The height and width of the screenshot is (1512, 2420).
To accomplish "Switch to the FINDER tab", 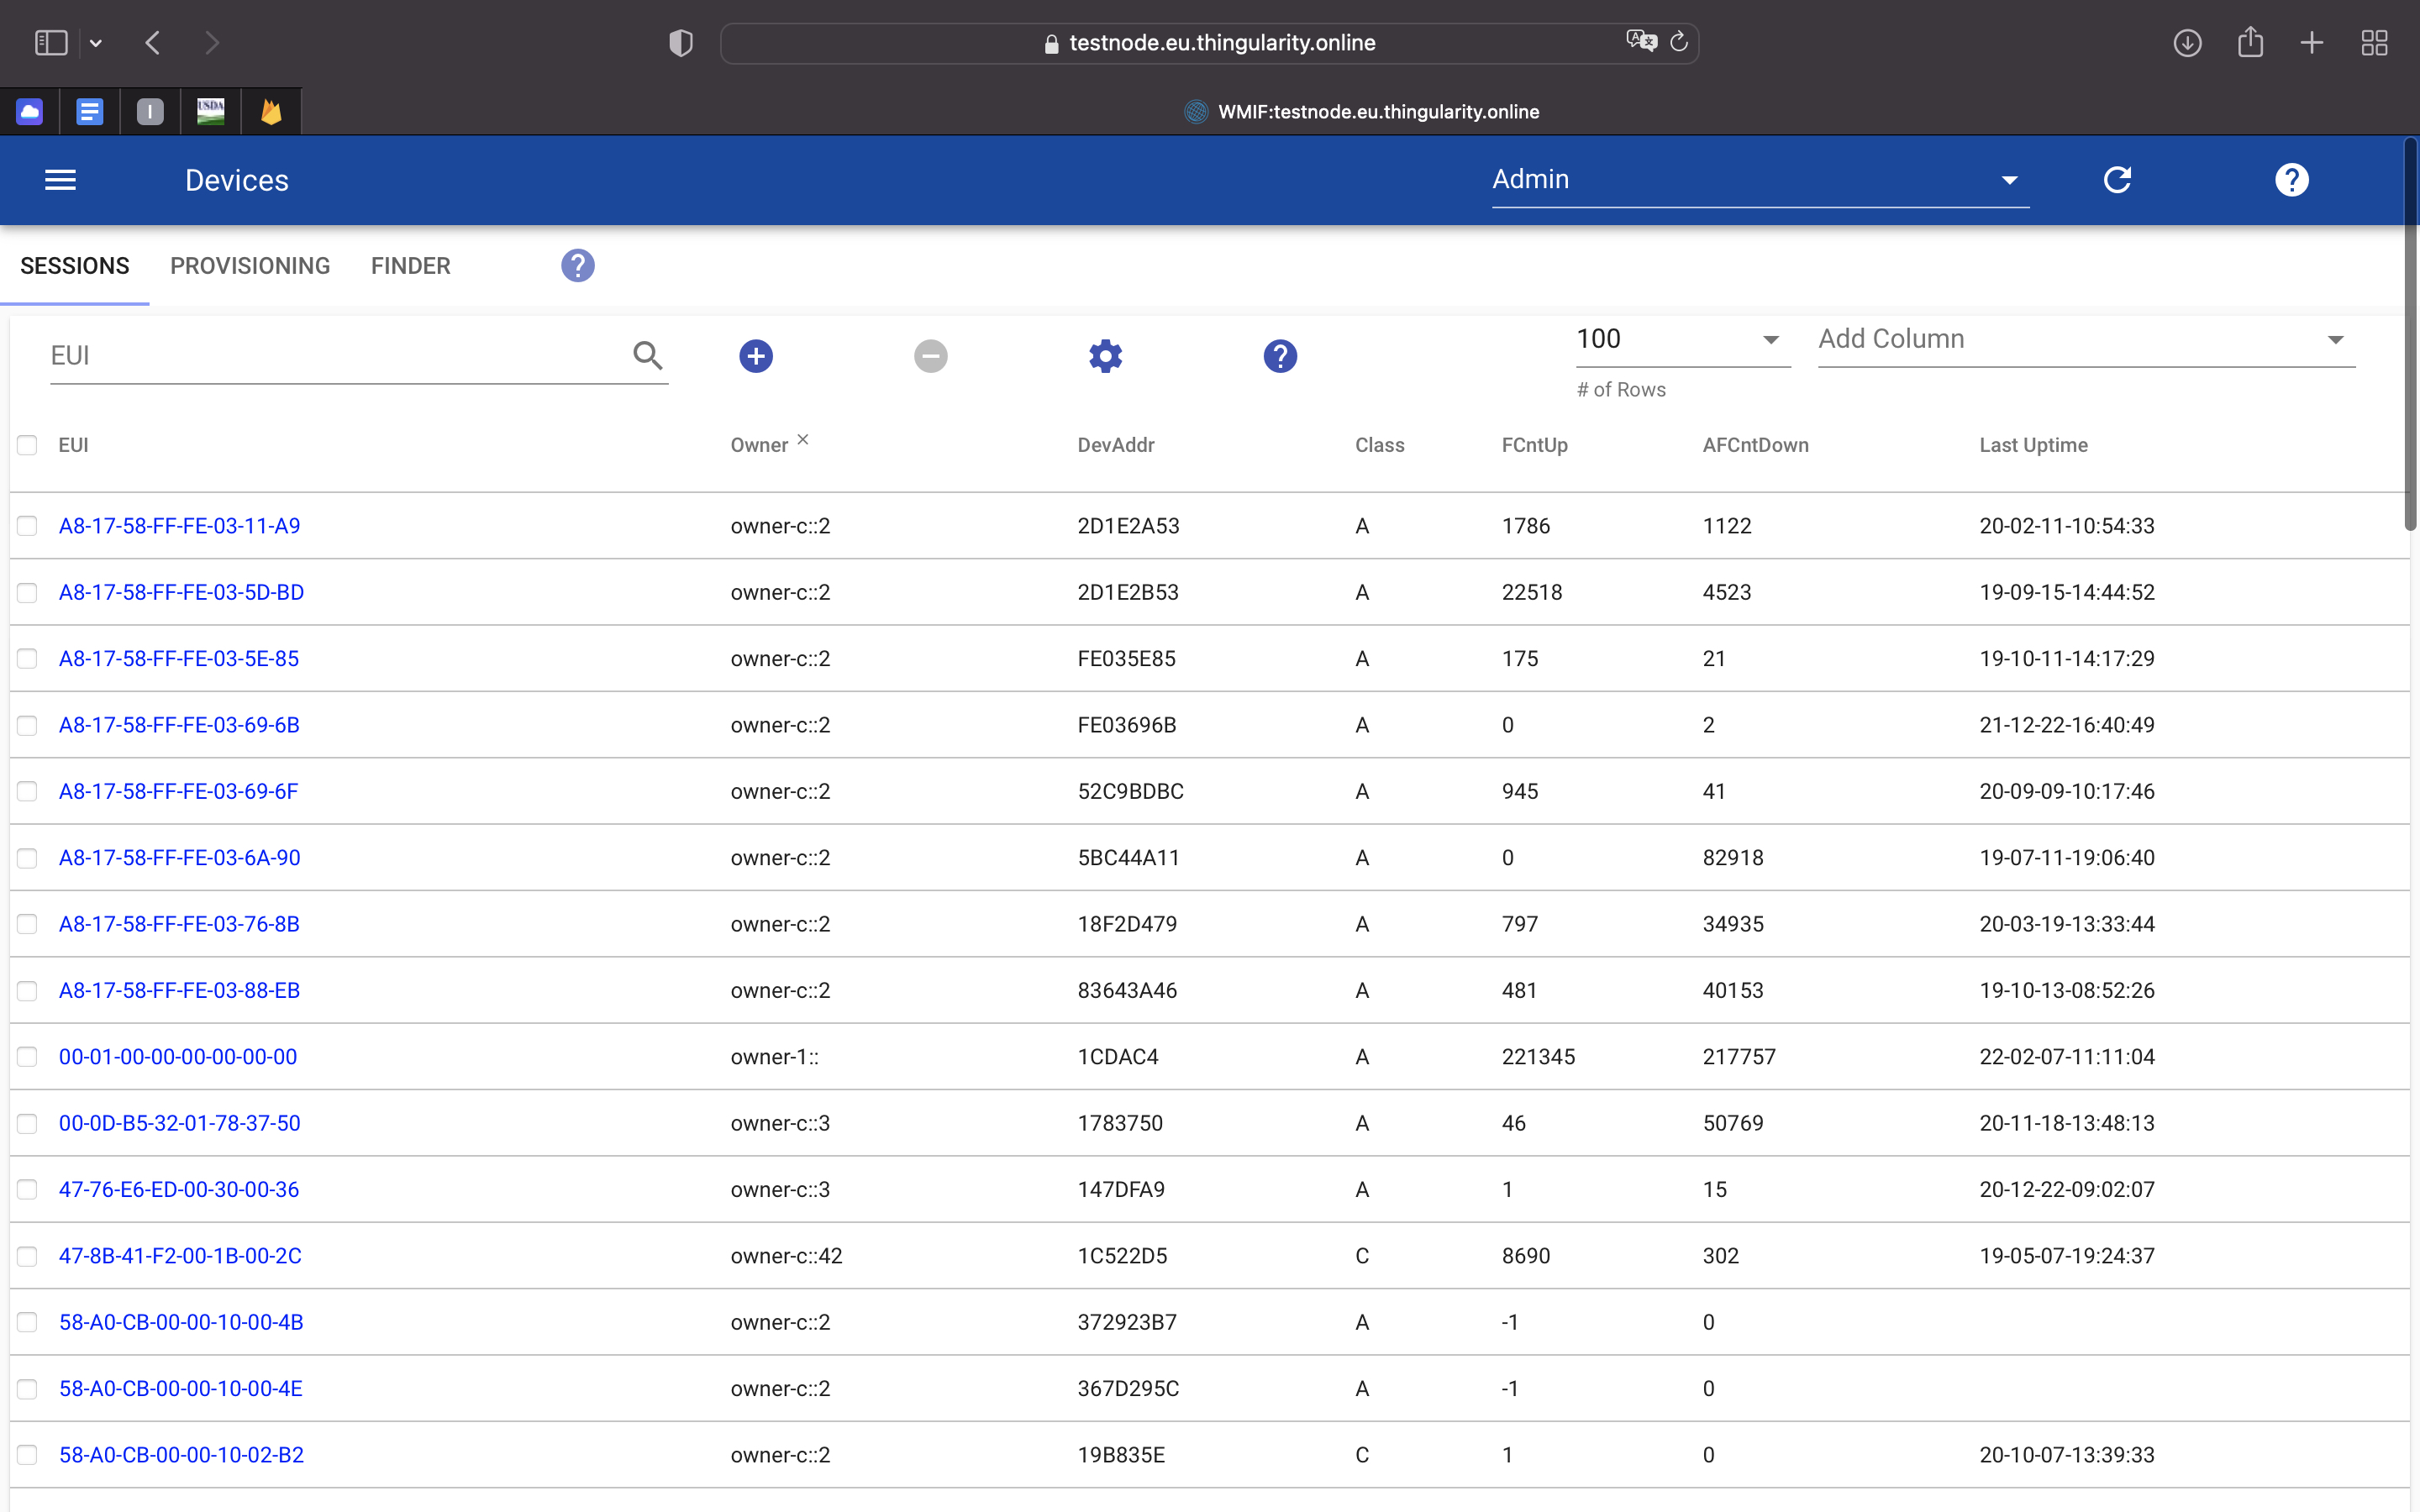I will point(410,266).
